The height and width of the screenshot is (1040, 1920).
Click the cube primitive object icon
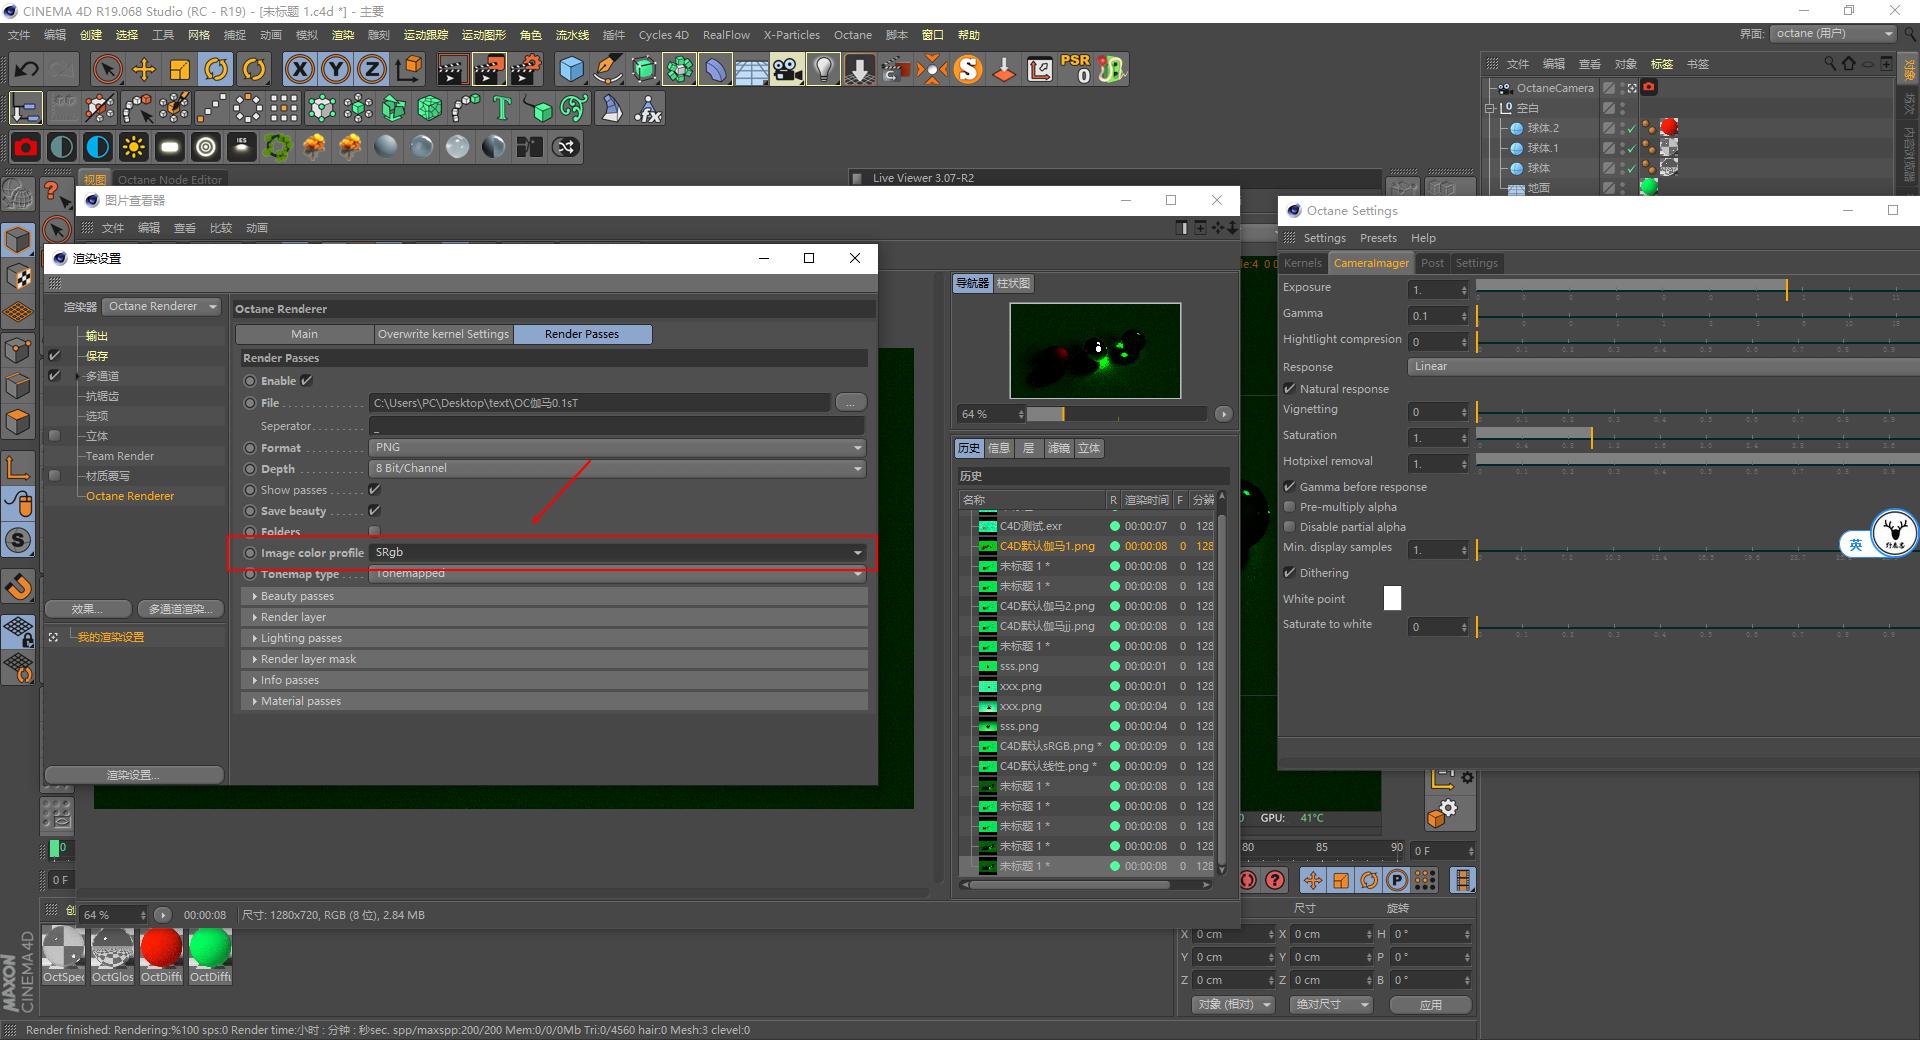click(571, 69)
